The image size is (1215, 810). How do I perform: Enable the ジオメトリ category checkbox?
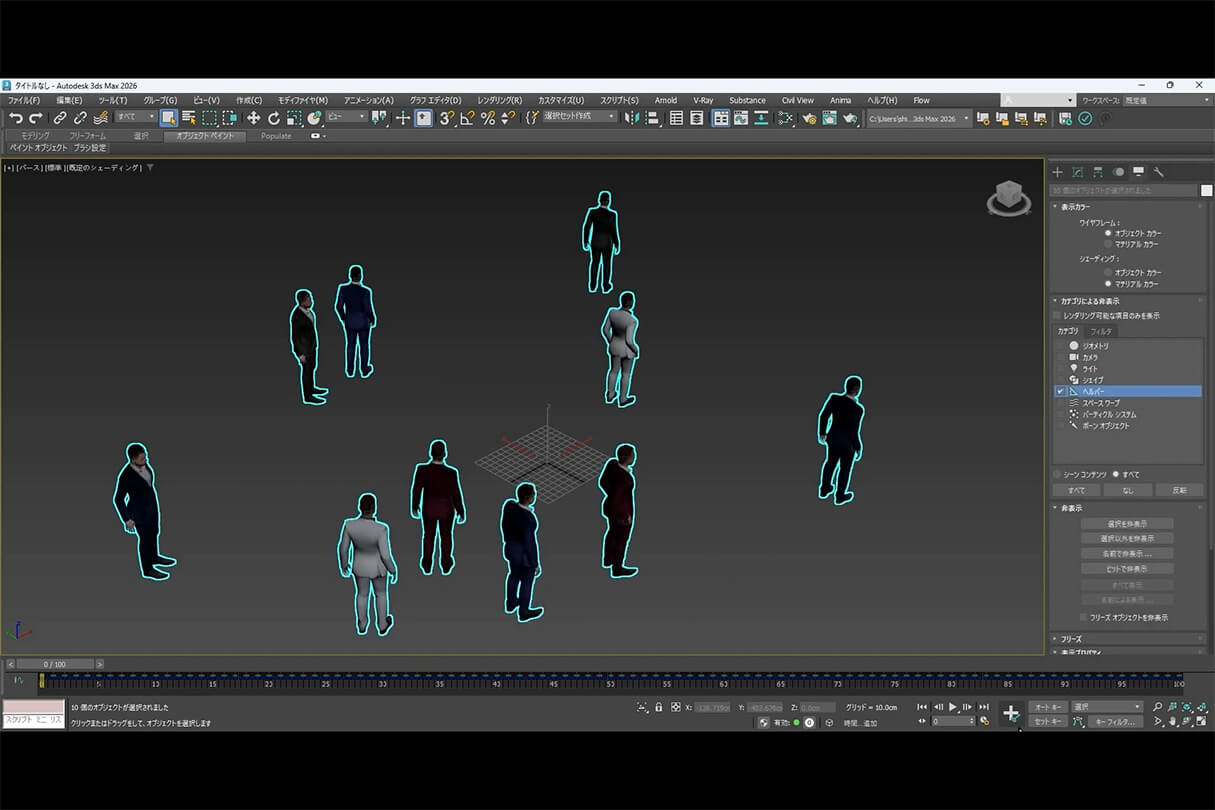coord(1060,346)
